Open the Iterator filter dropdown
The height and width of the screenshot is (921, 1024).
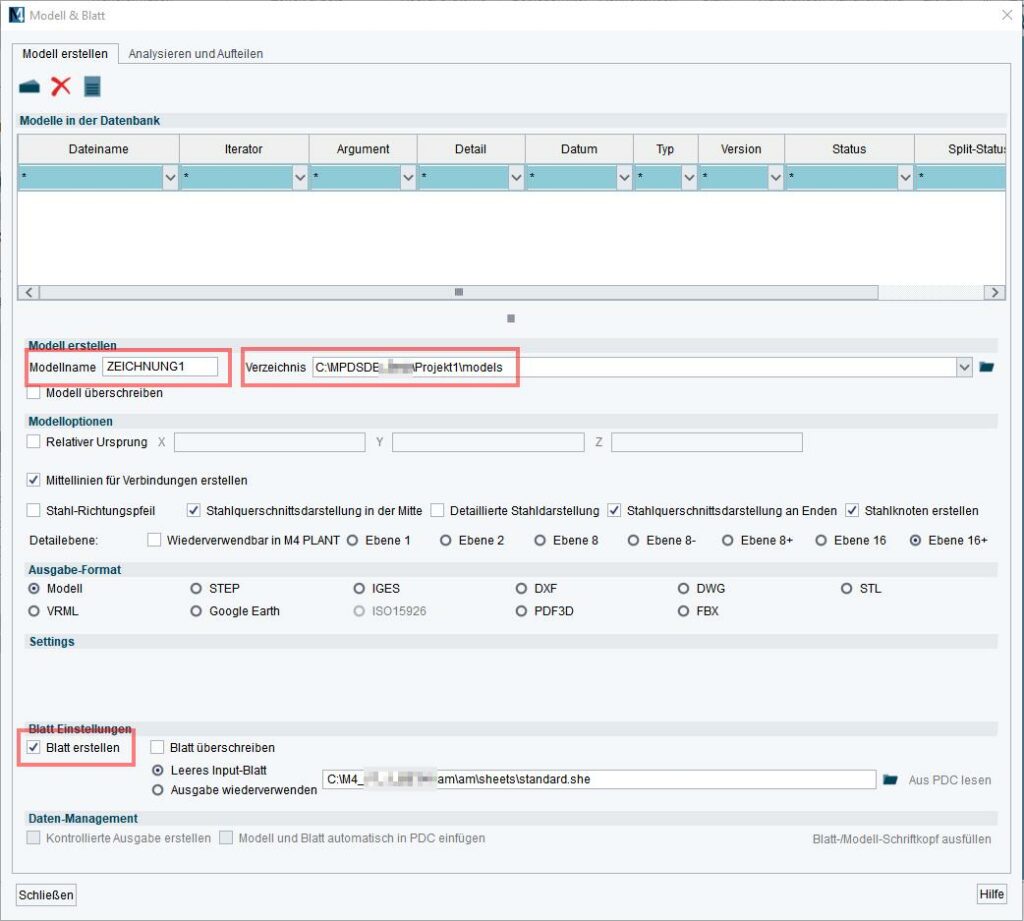[x=300, y=178]
